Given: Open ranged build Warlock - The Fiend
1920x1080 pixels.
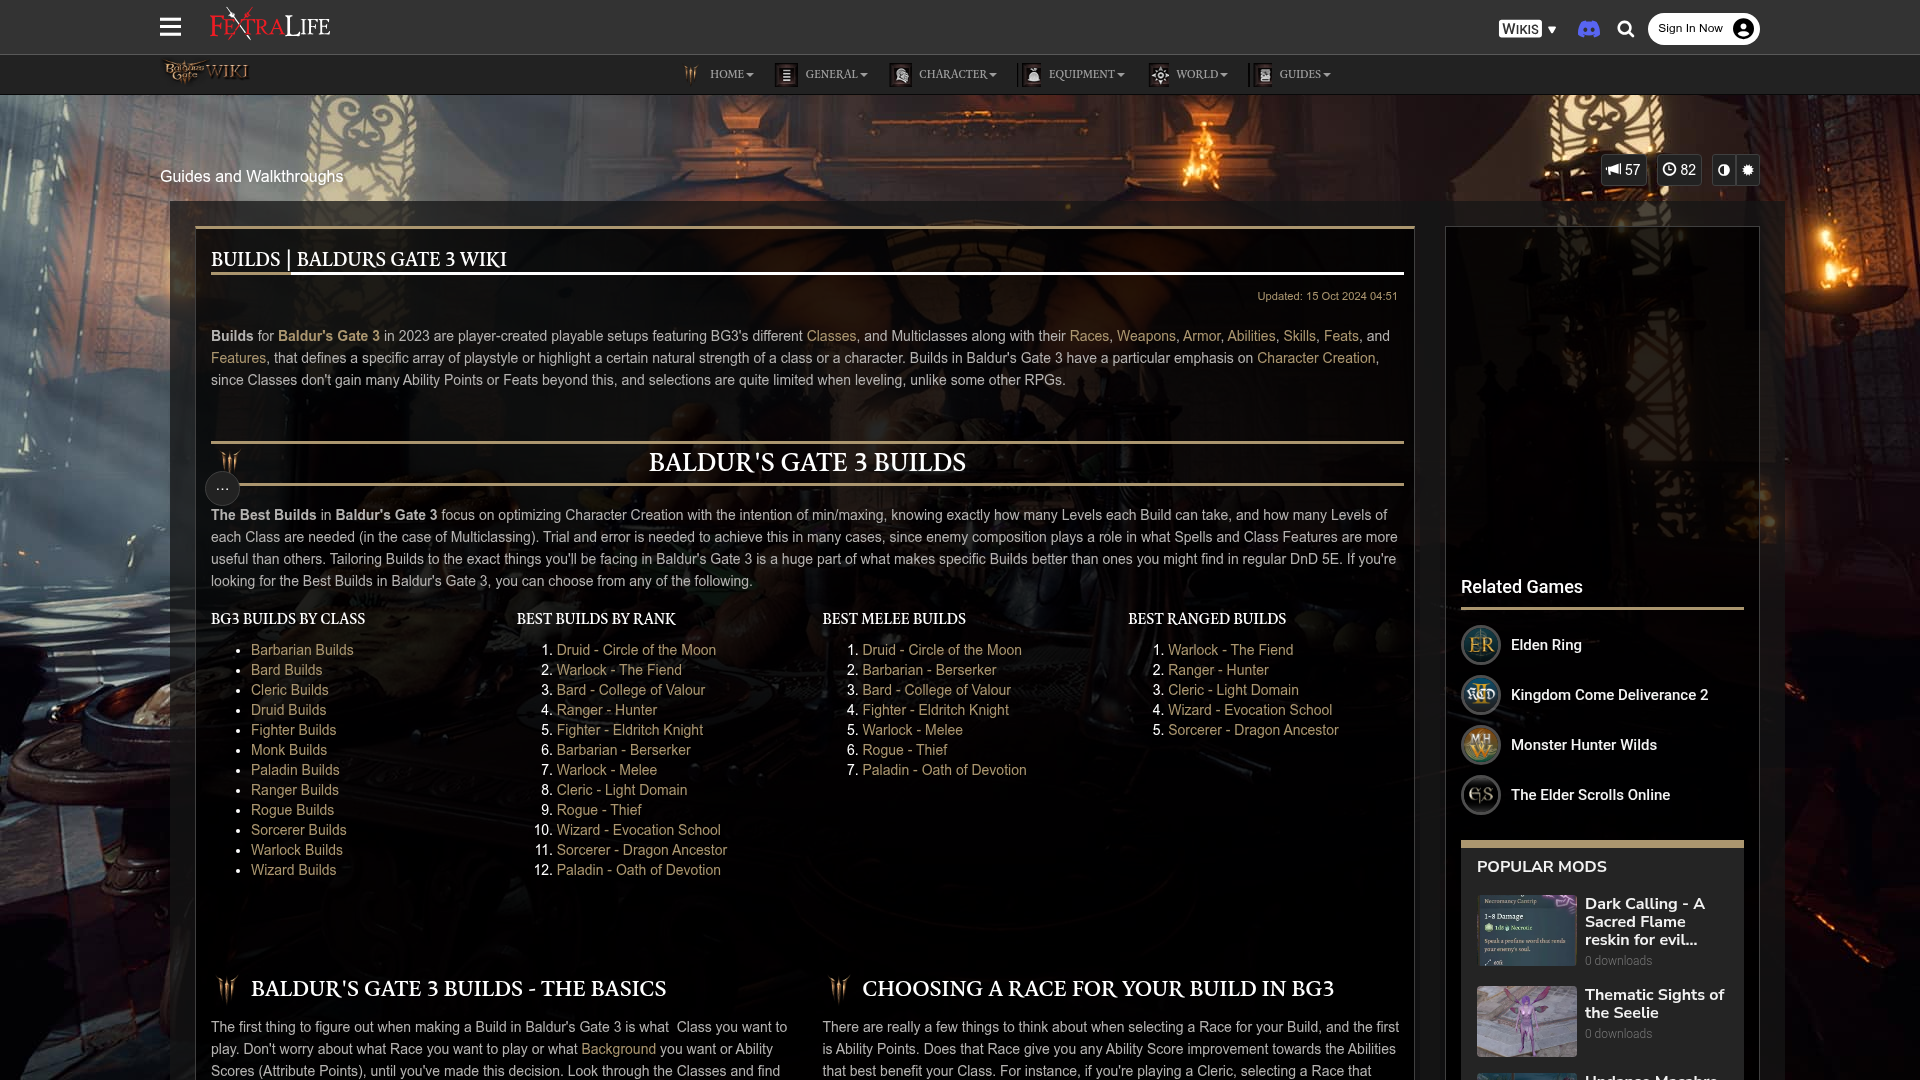Looking at the screenshot, I should point(1230,650).
